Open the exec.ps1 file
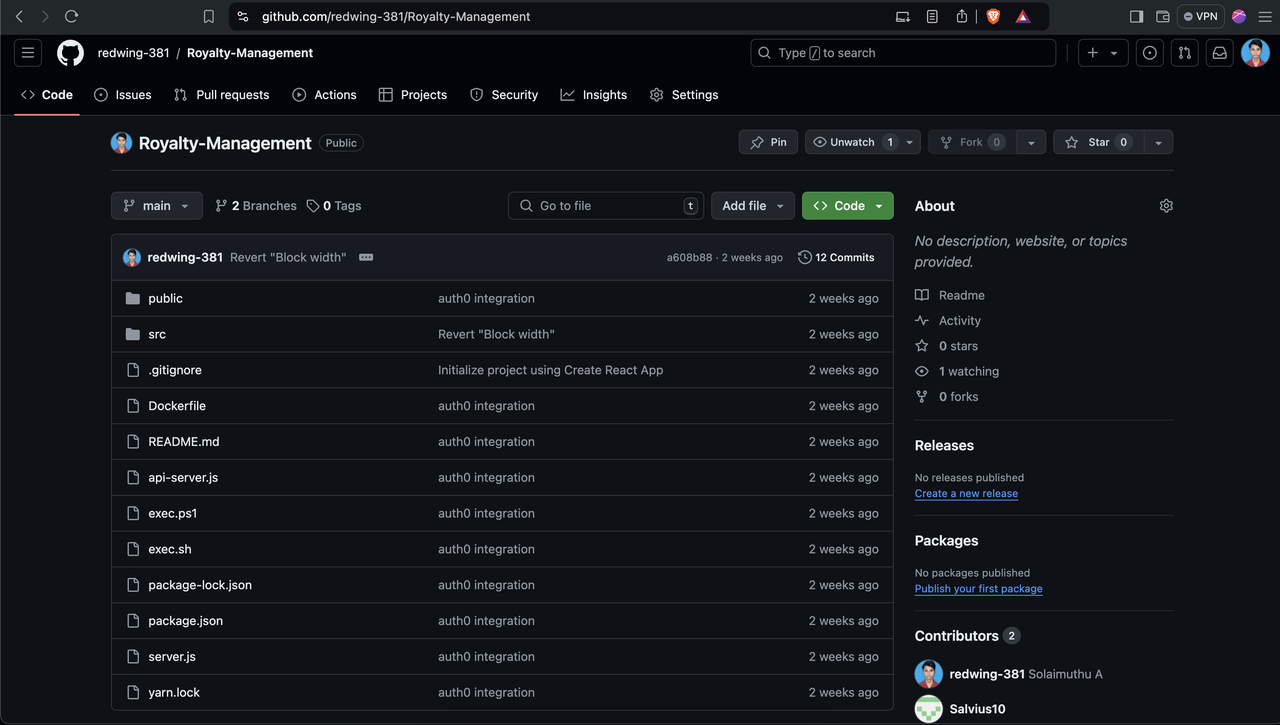Image resolution: width=1280 pixels, height=725 pixels. click(x=173, y=513)
